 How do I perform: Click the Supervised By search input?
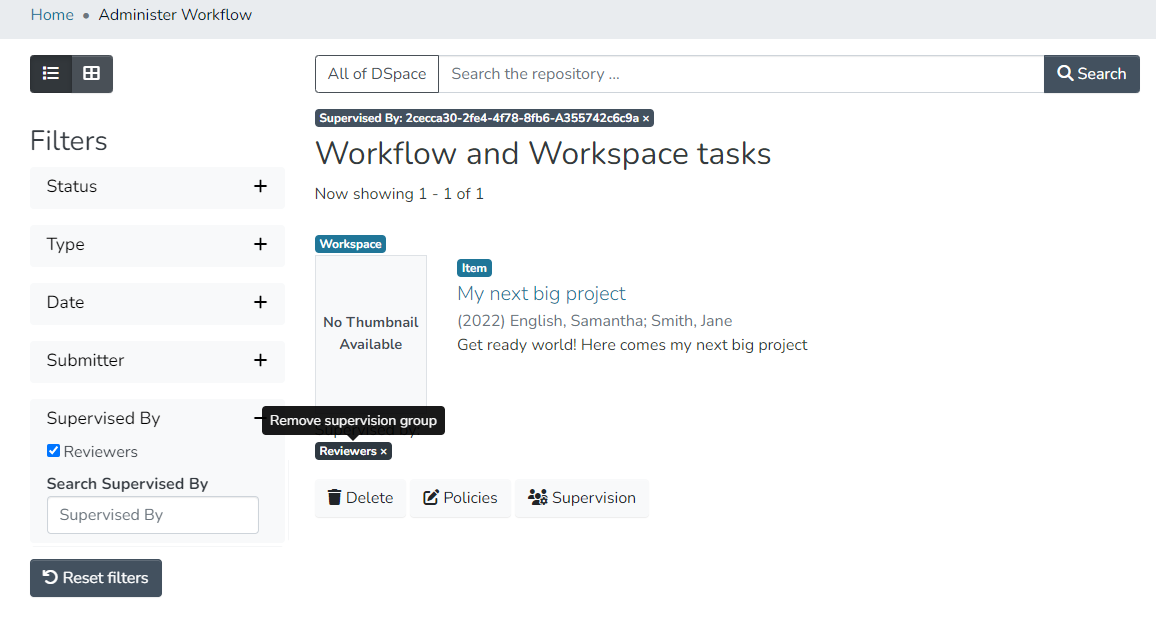click(153, 515)
